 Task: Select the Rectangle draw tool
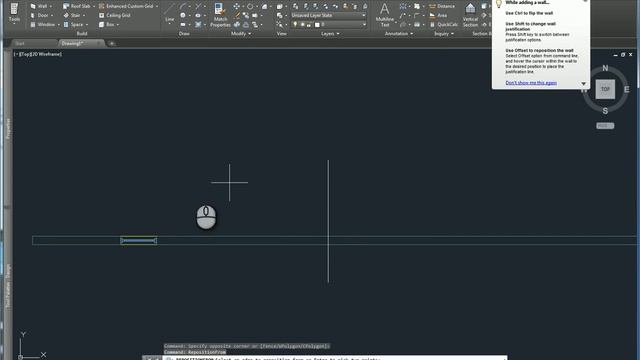pyautogui.click(x=183, y=24)
